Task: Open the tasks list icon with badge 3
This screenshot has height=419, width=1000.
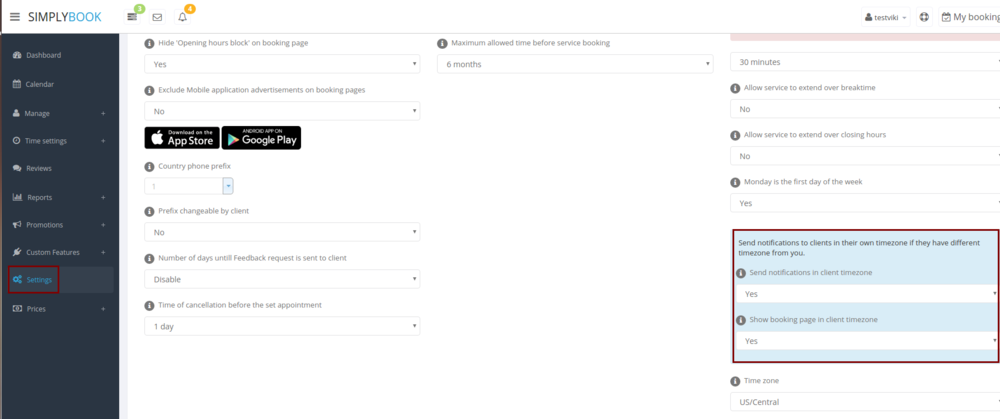Action: click(x=133, y=17)
